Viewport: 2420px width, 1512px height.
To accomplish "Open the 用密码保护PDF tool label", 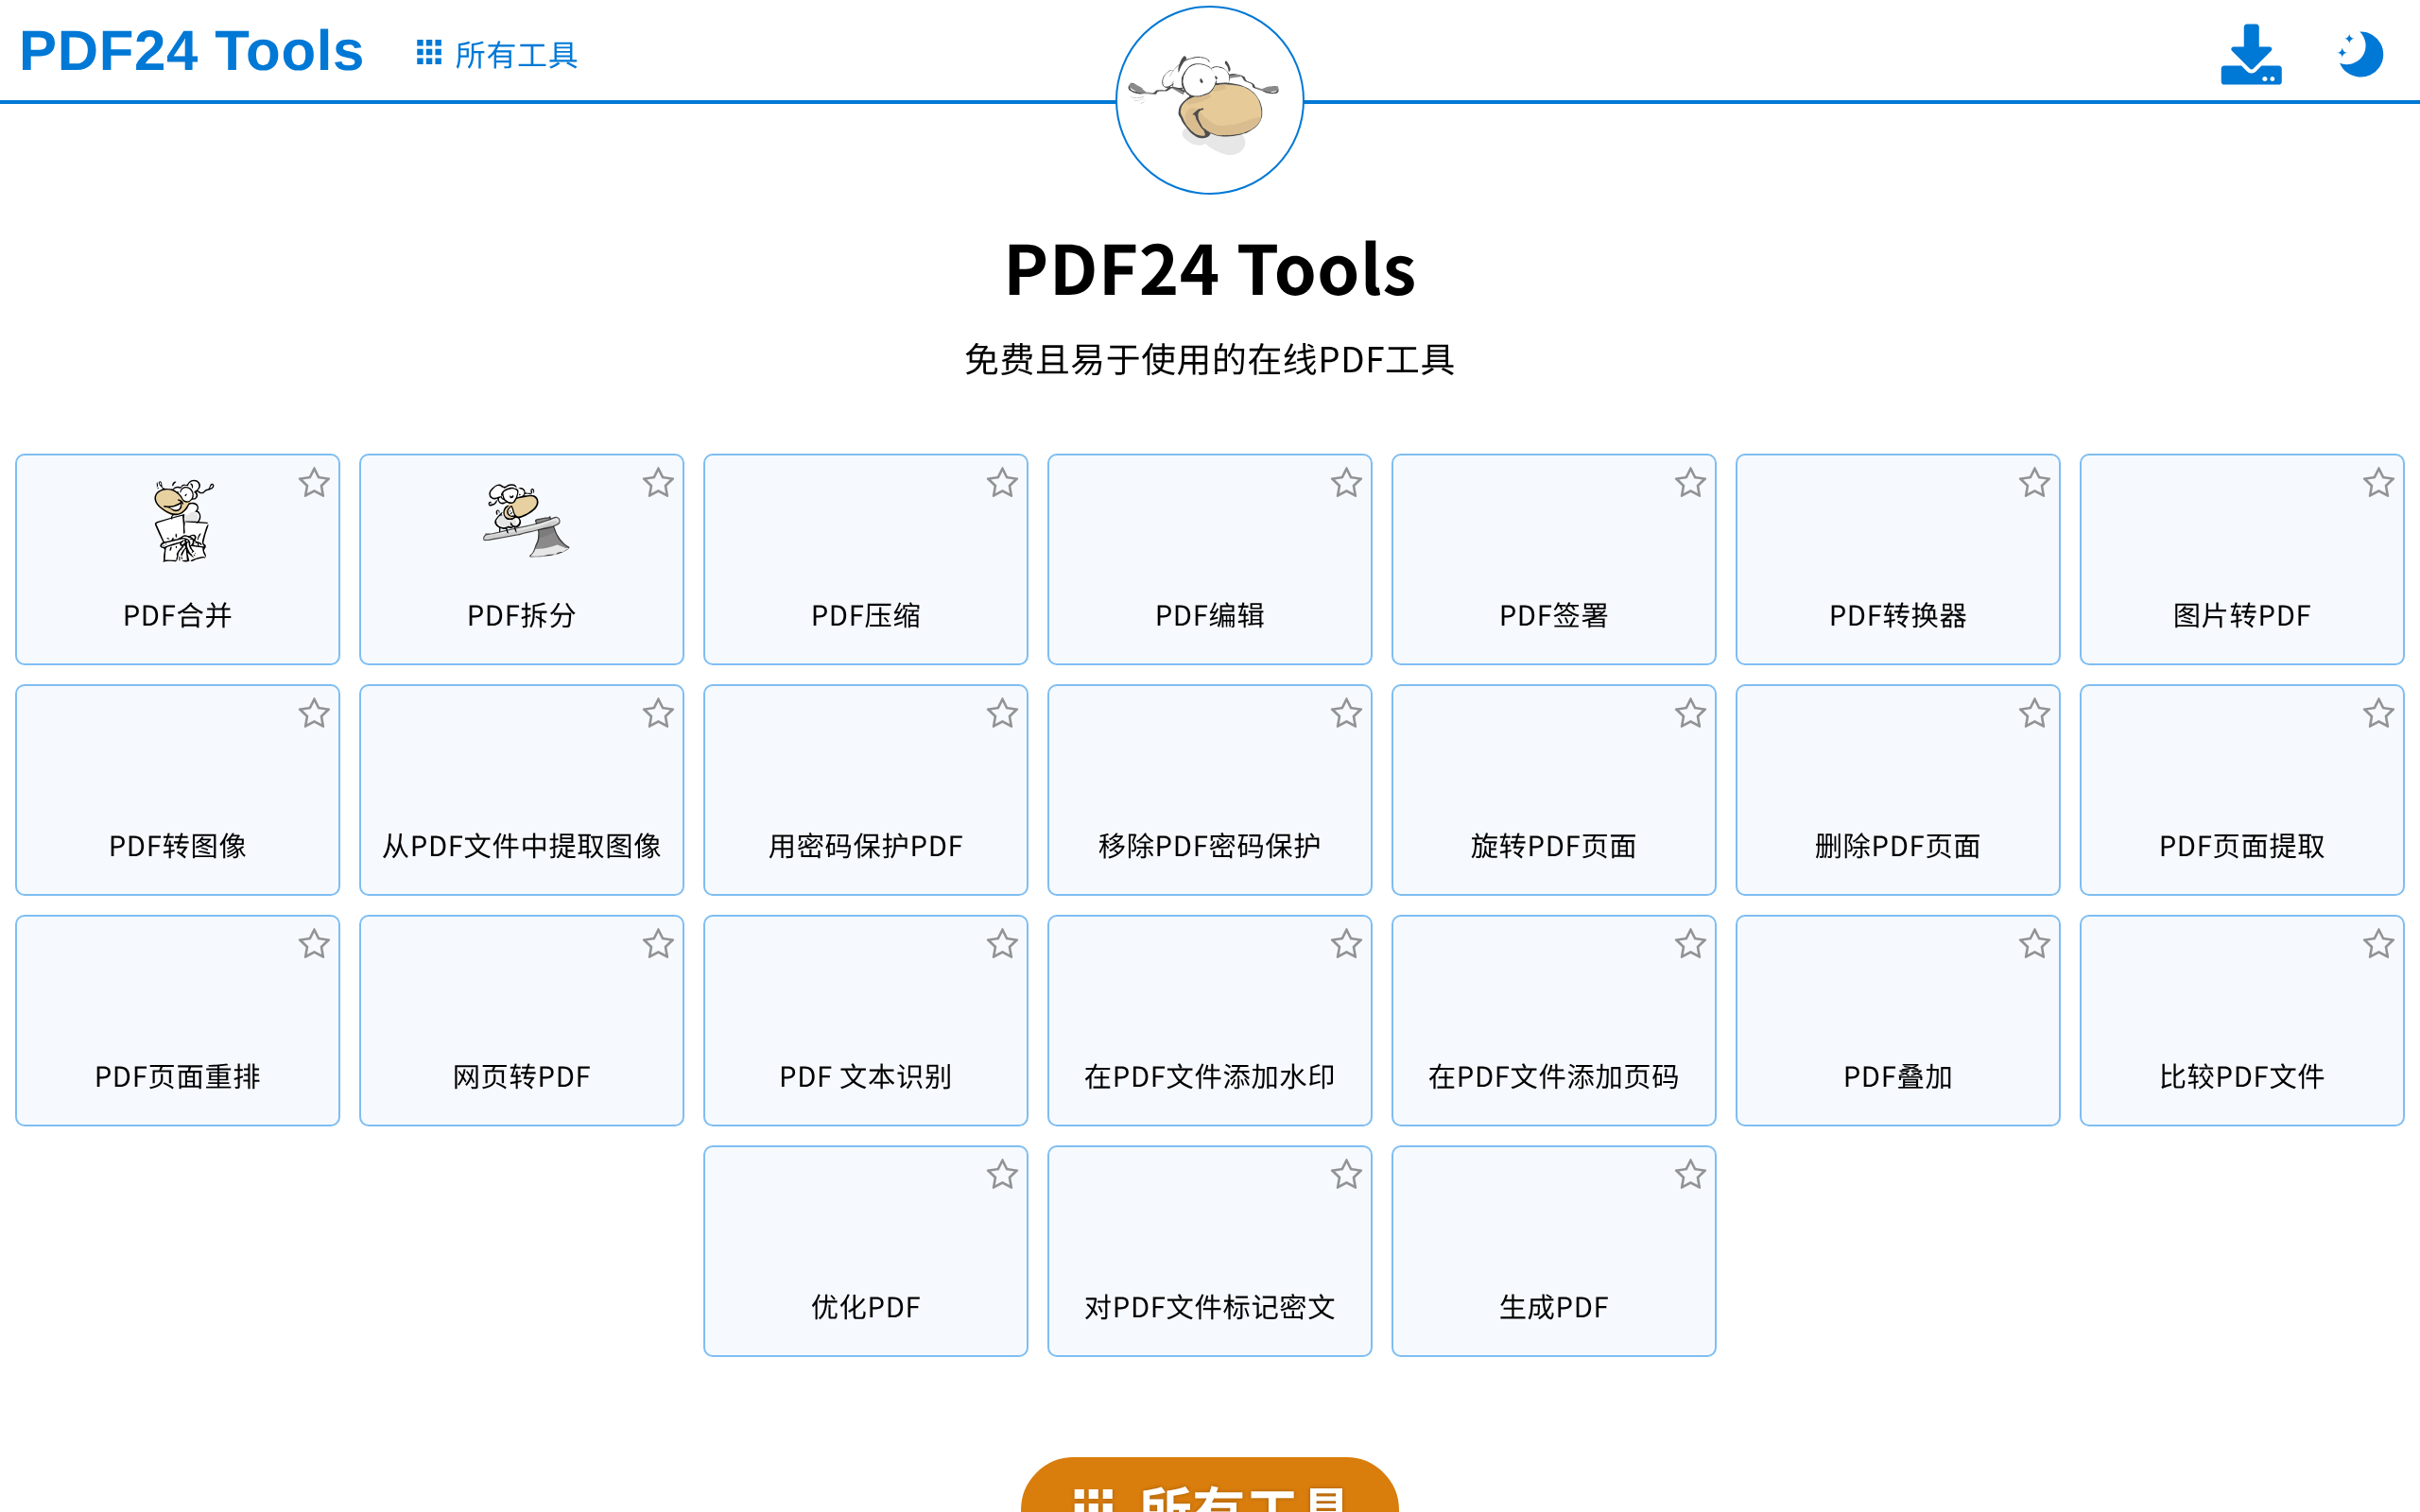I will (866, 846).
